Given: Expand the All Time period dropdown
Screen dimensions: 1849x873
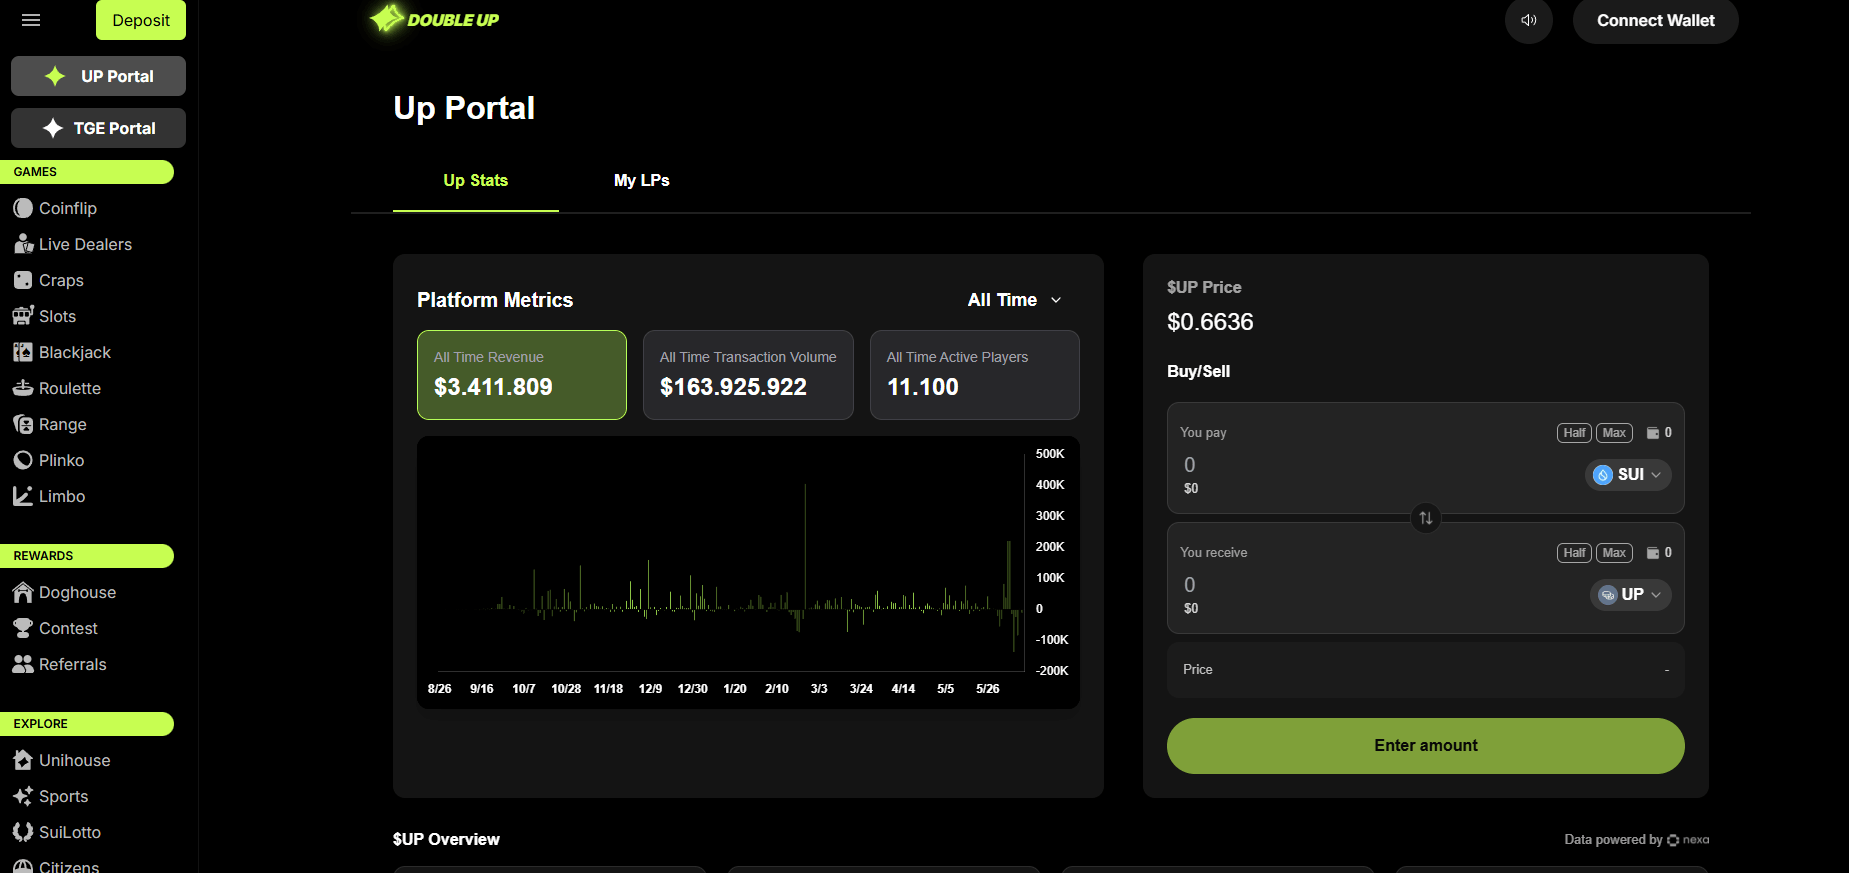Looking at the screenshot, I should click(x=1014, y=300).
